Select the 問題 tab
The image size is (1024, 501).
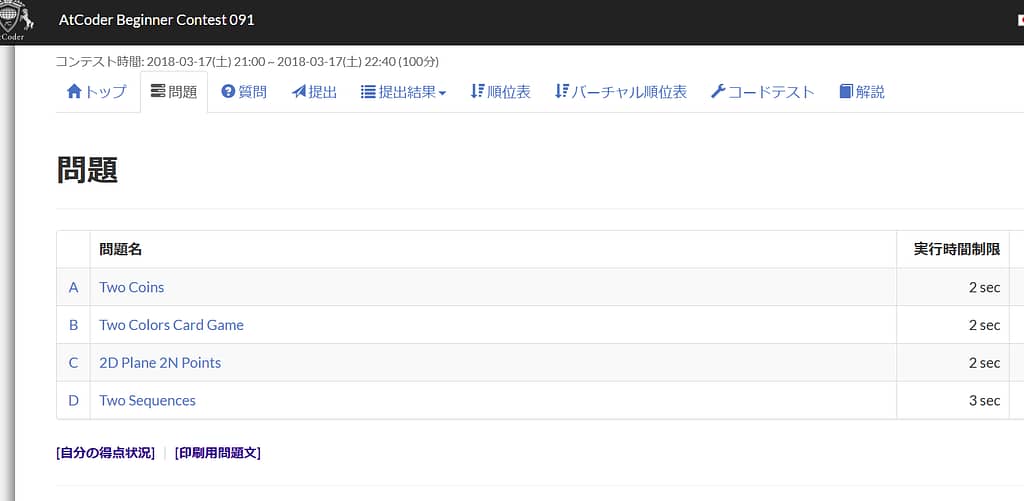(x=174, y=91)
